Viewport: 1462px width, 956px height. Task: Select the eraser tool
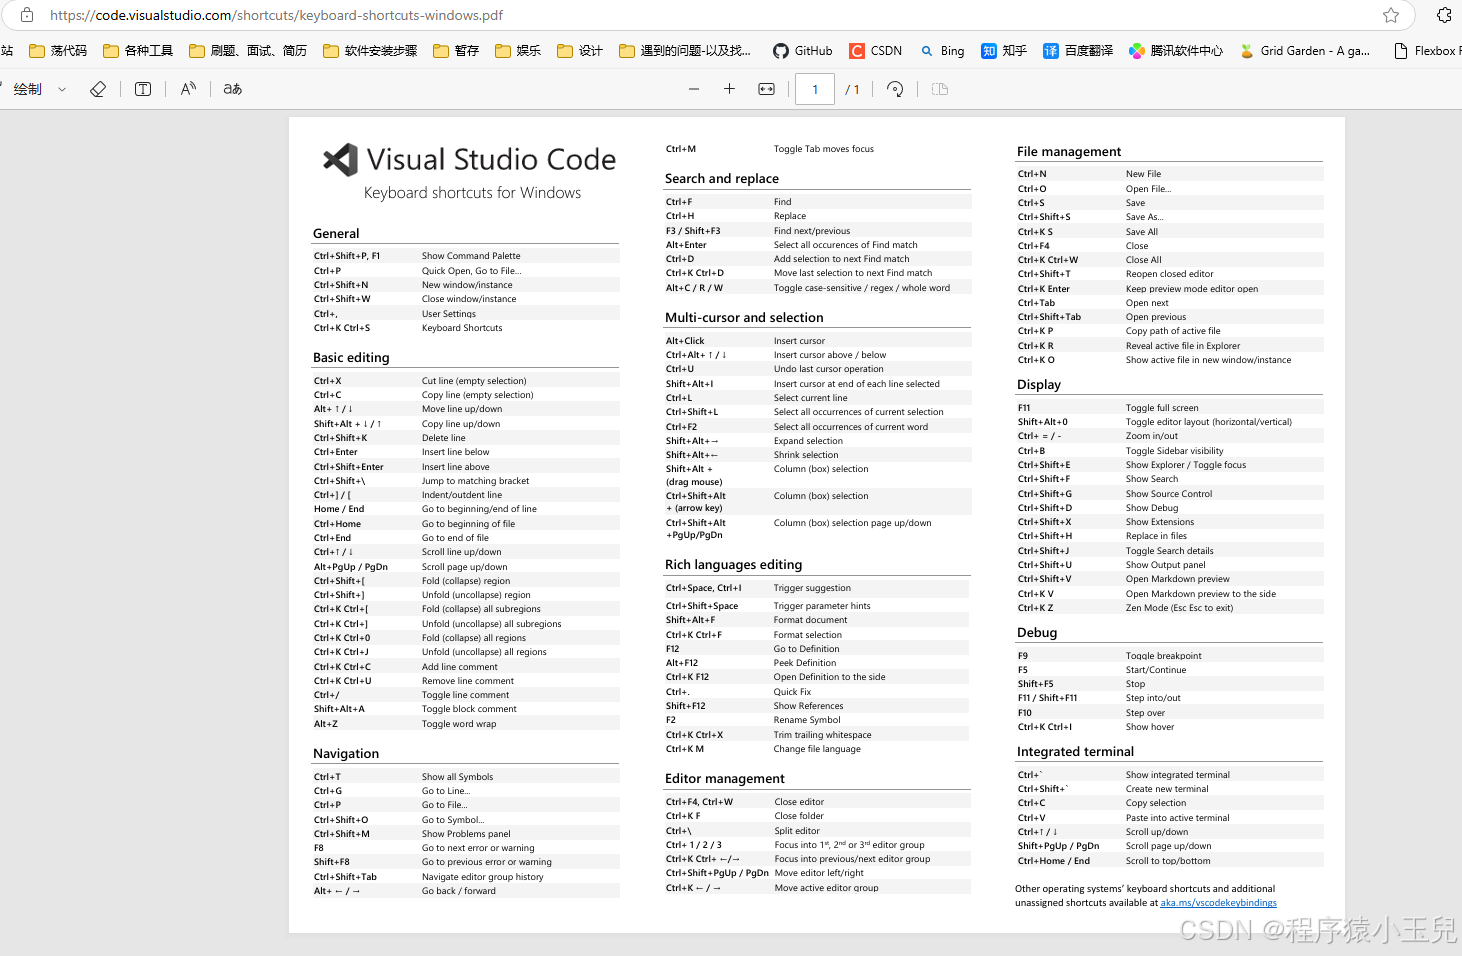click(98, 89)
